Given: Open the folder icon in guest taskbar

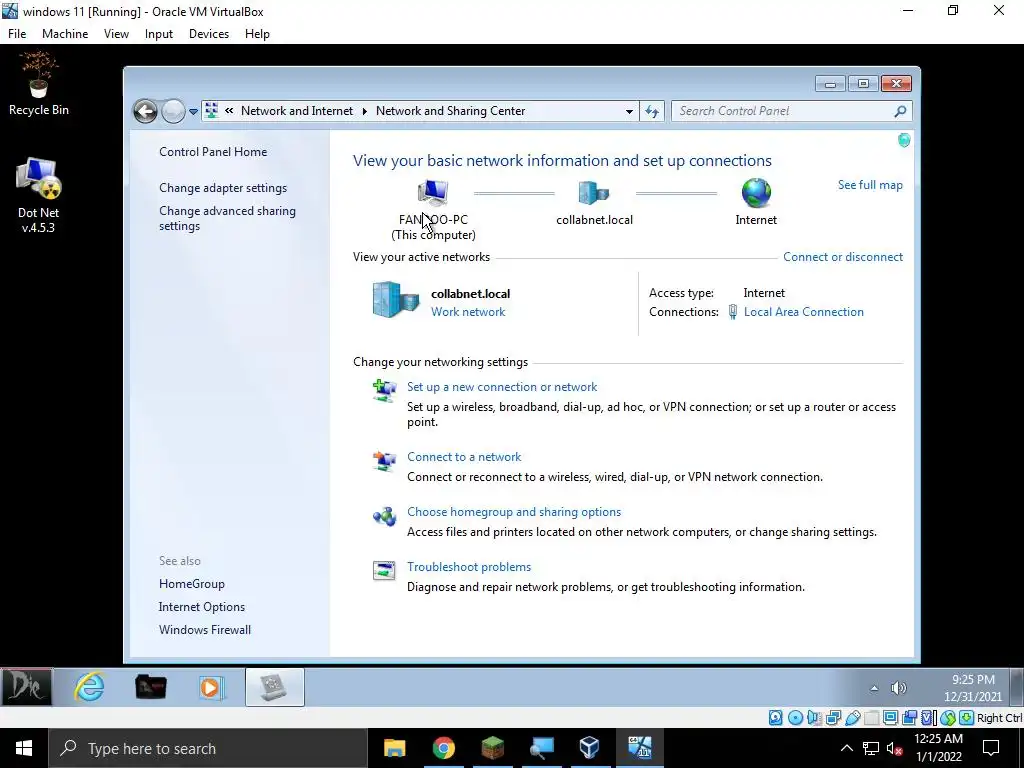Looking at the screenshot, I should 150,687.
